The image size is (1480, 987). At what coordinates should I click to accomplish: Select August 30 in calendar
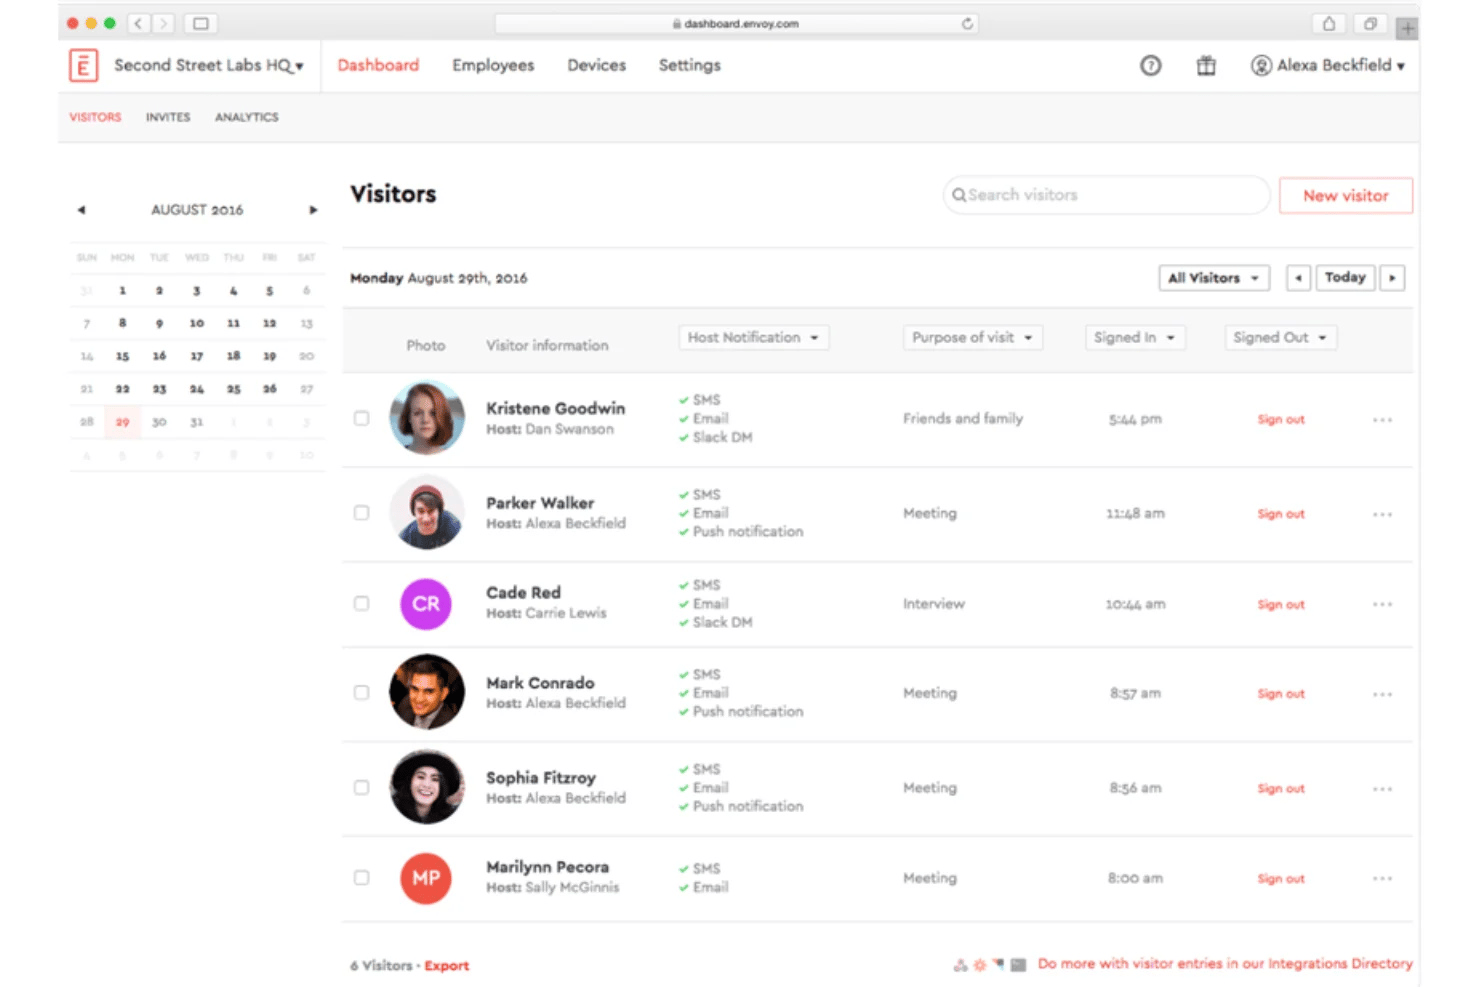coord(159,422)
